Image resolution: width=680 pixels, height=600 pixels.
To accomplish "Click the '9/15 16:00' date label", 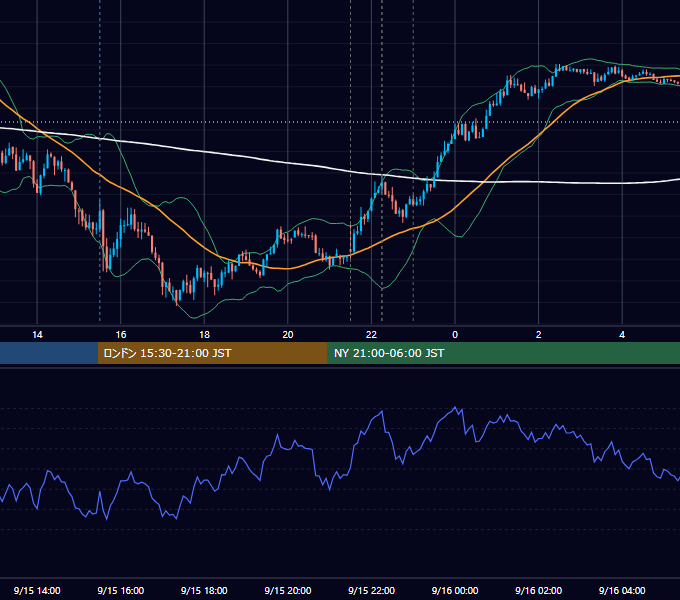I will pos(121,590).
